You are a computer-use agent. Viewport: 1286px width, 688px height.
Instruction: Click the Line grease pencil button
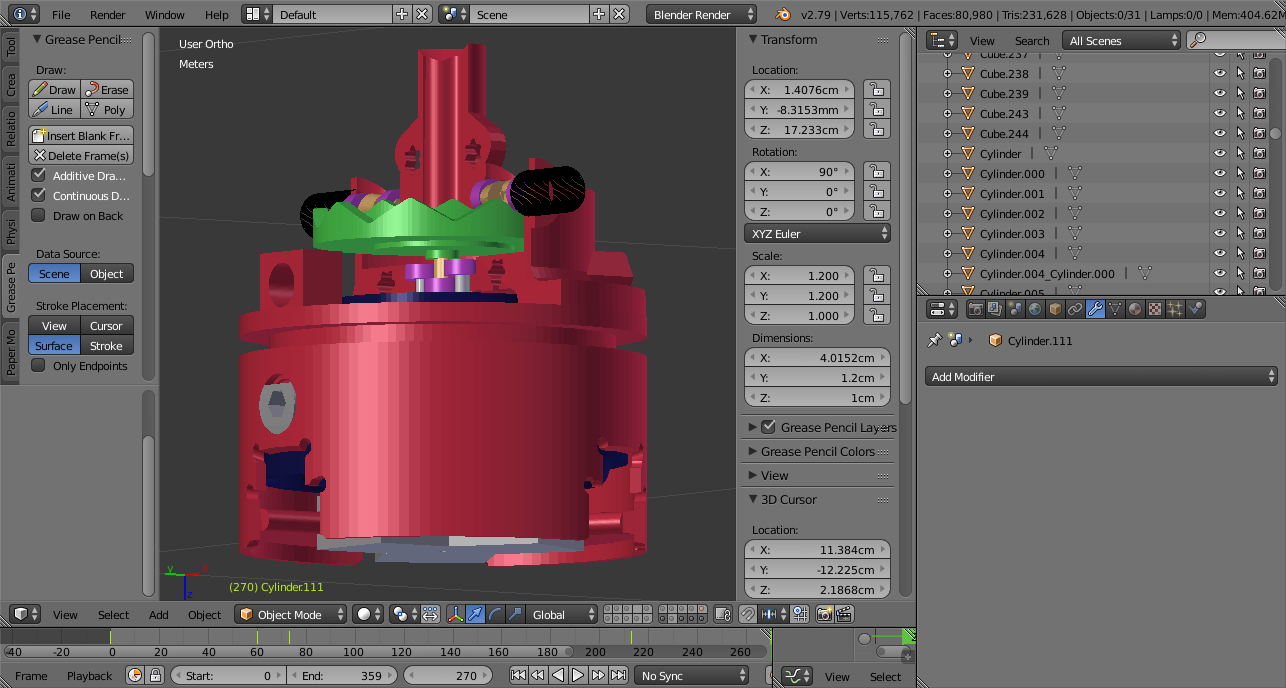(54, 109)
